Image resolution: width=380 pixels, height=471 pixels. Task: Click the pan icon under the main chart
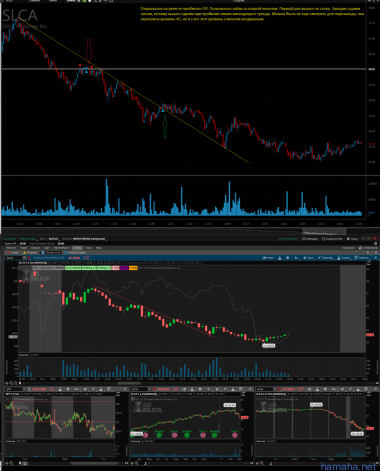7,383
